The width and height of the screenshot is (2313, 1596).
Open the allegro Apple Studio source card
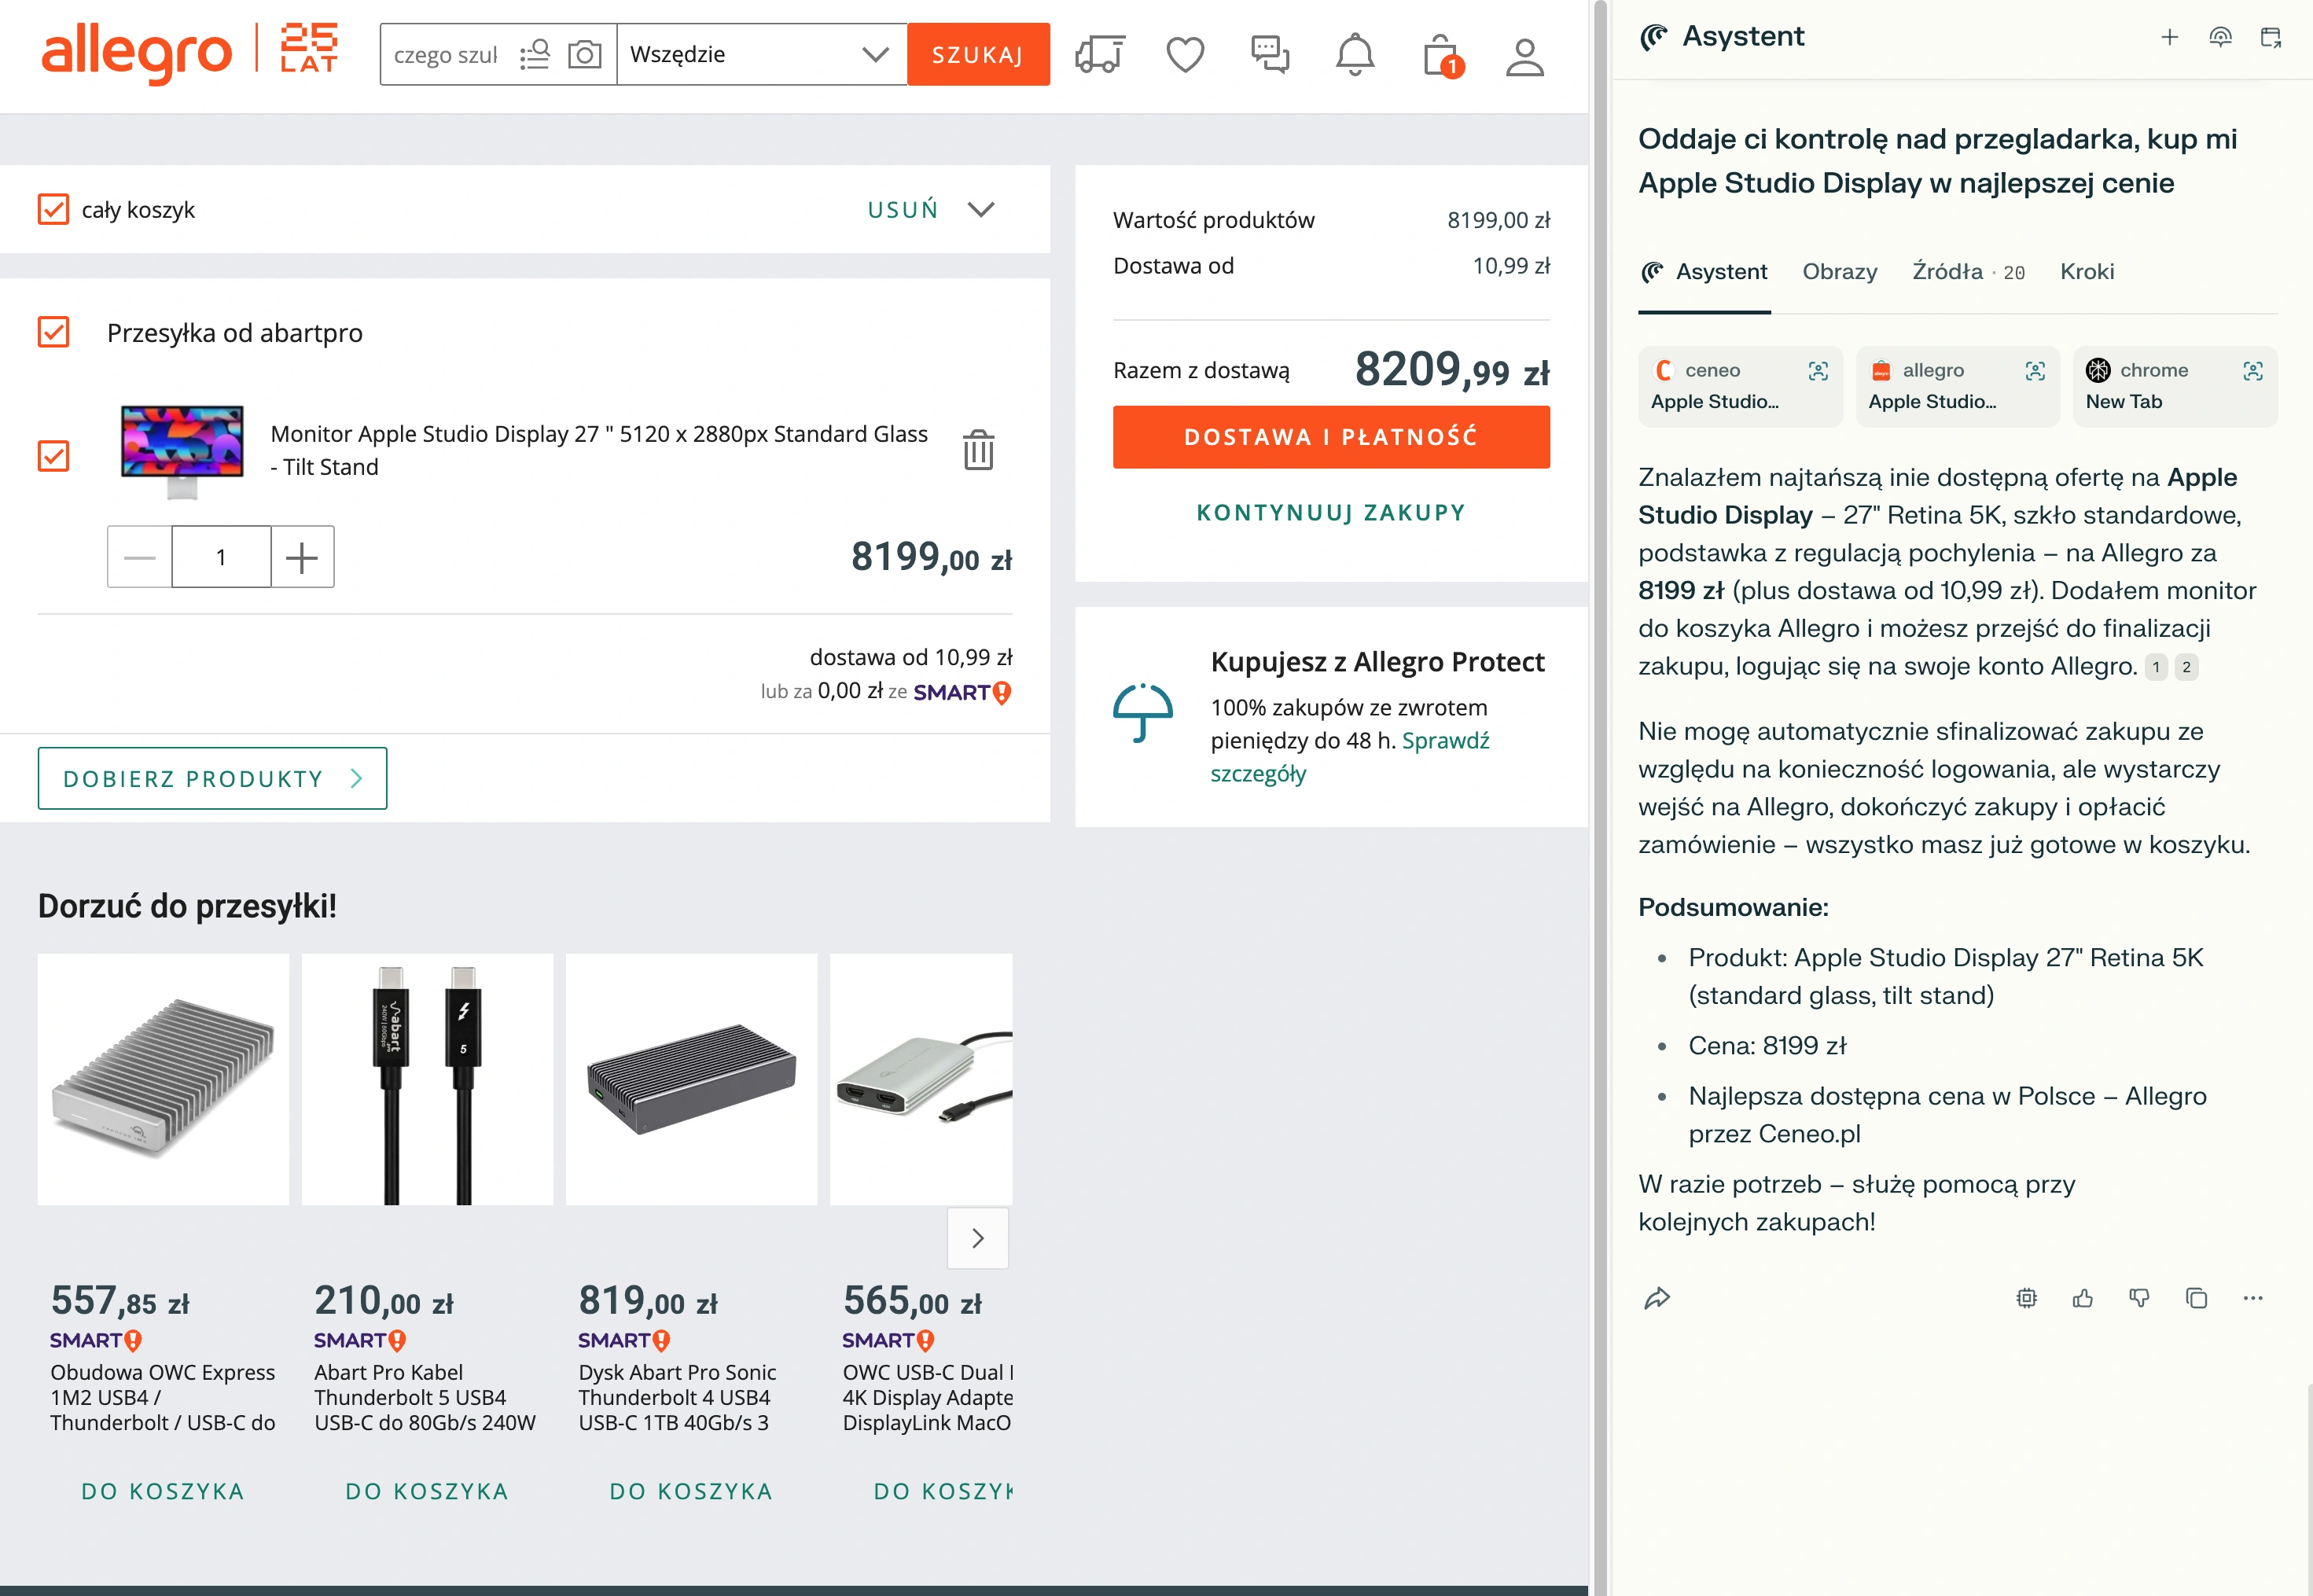click(x=1958, y=386)
